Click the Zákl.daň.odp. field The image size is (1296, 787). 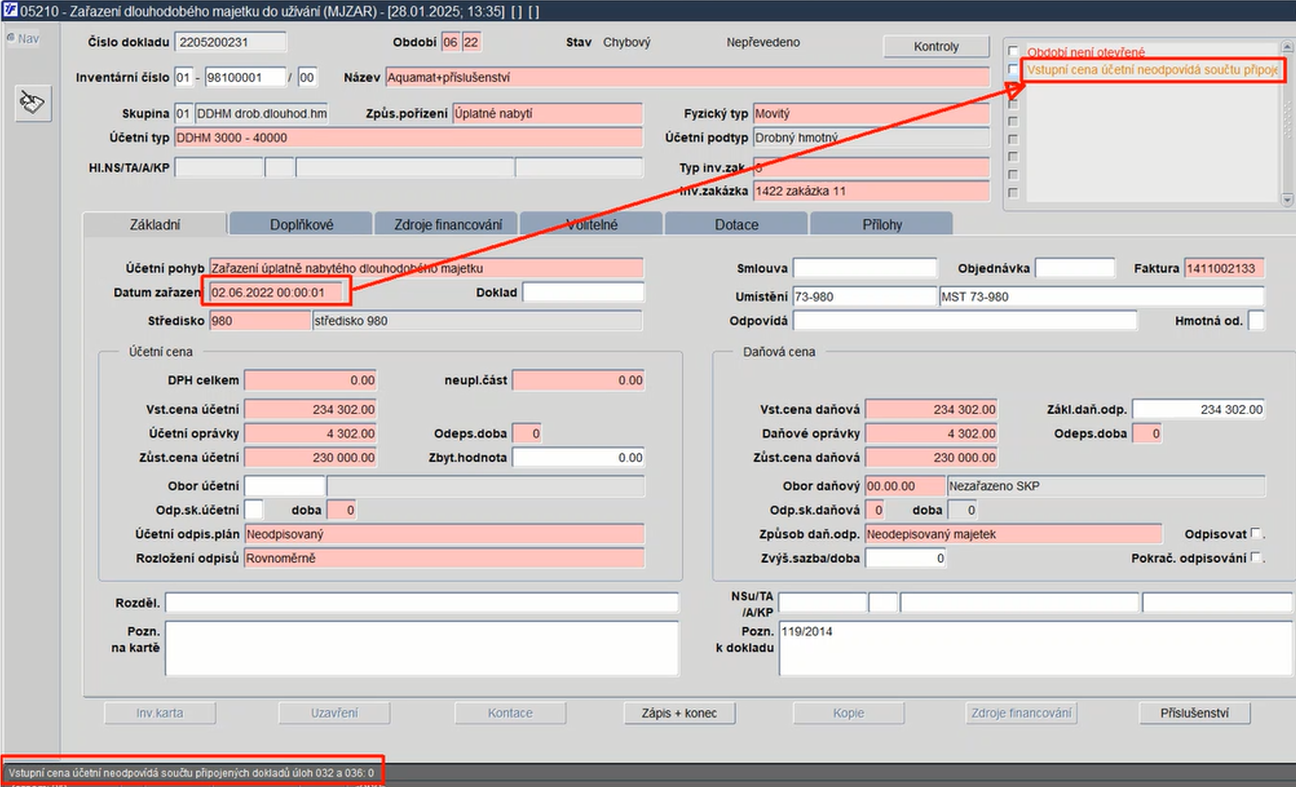coord(1199,409)
